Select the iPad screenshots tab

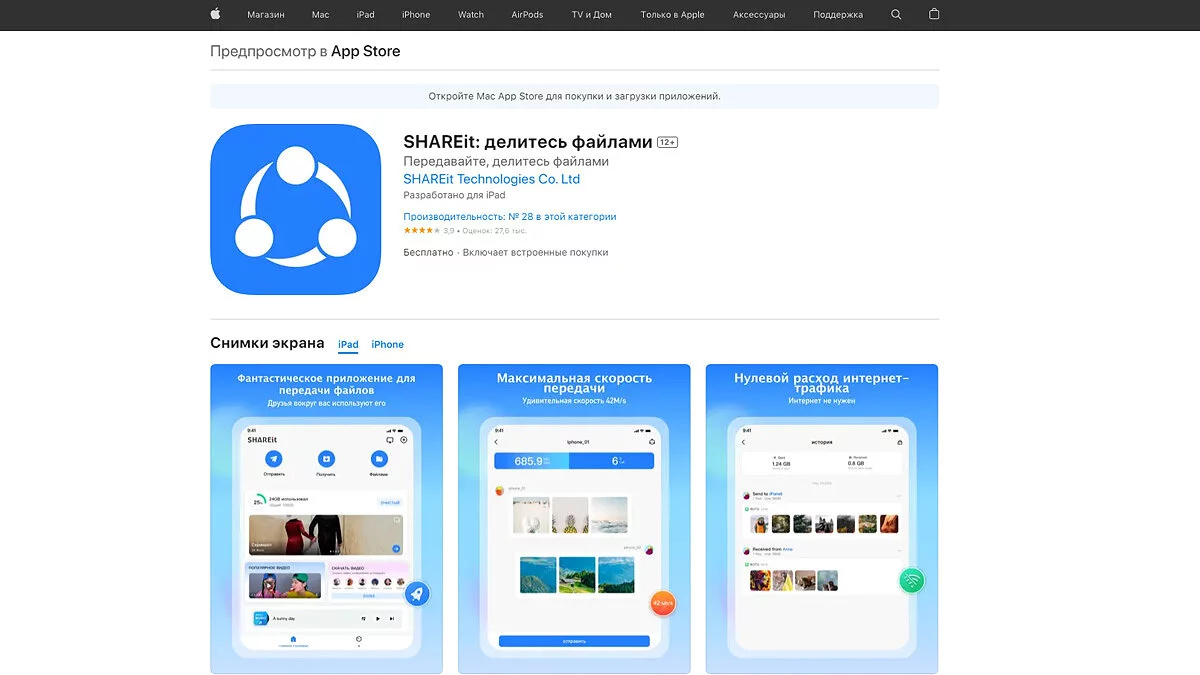tap(348, 345)
